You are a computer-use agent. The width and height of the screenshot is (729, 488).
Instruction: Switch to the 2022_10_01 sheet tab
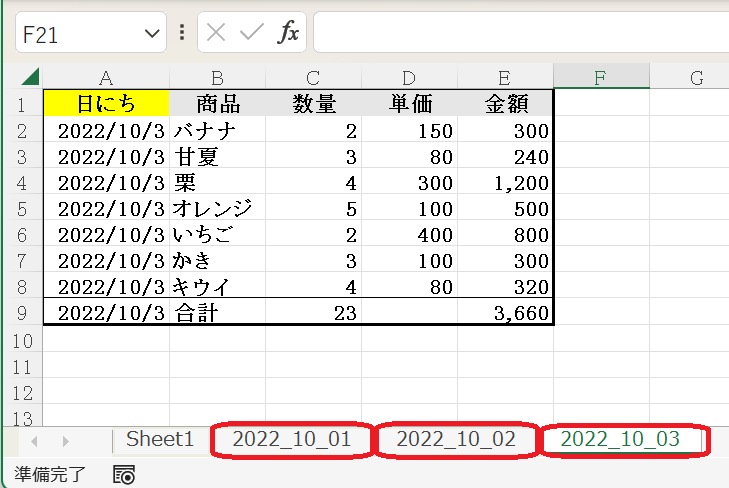292,440
